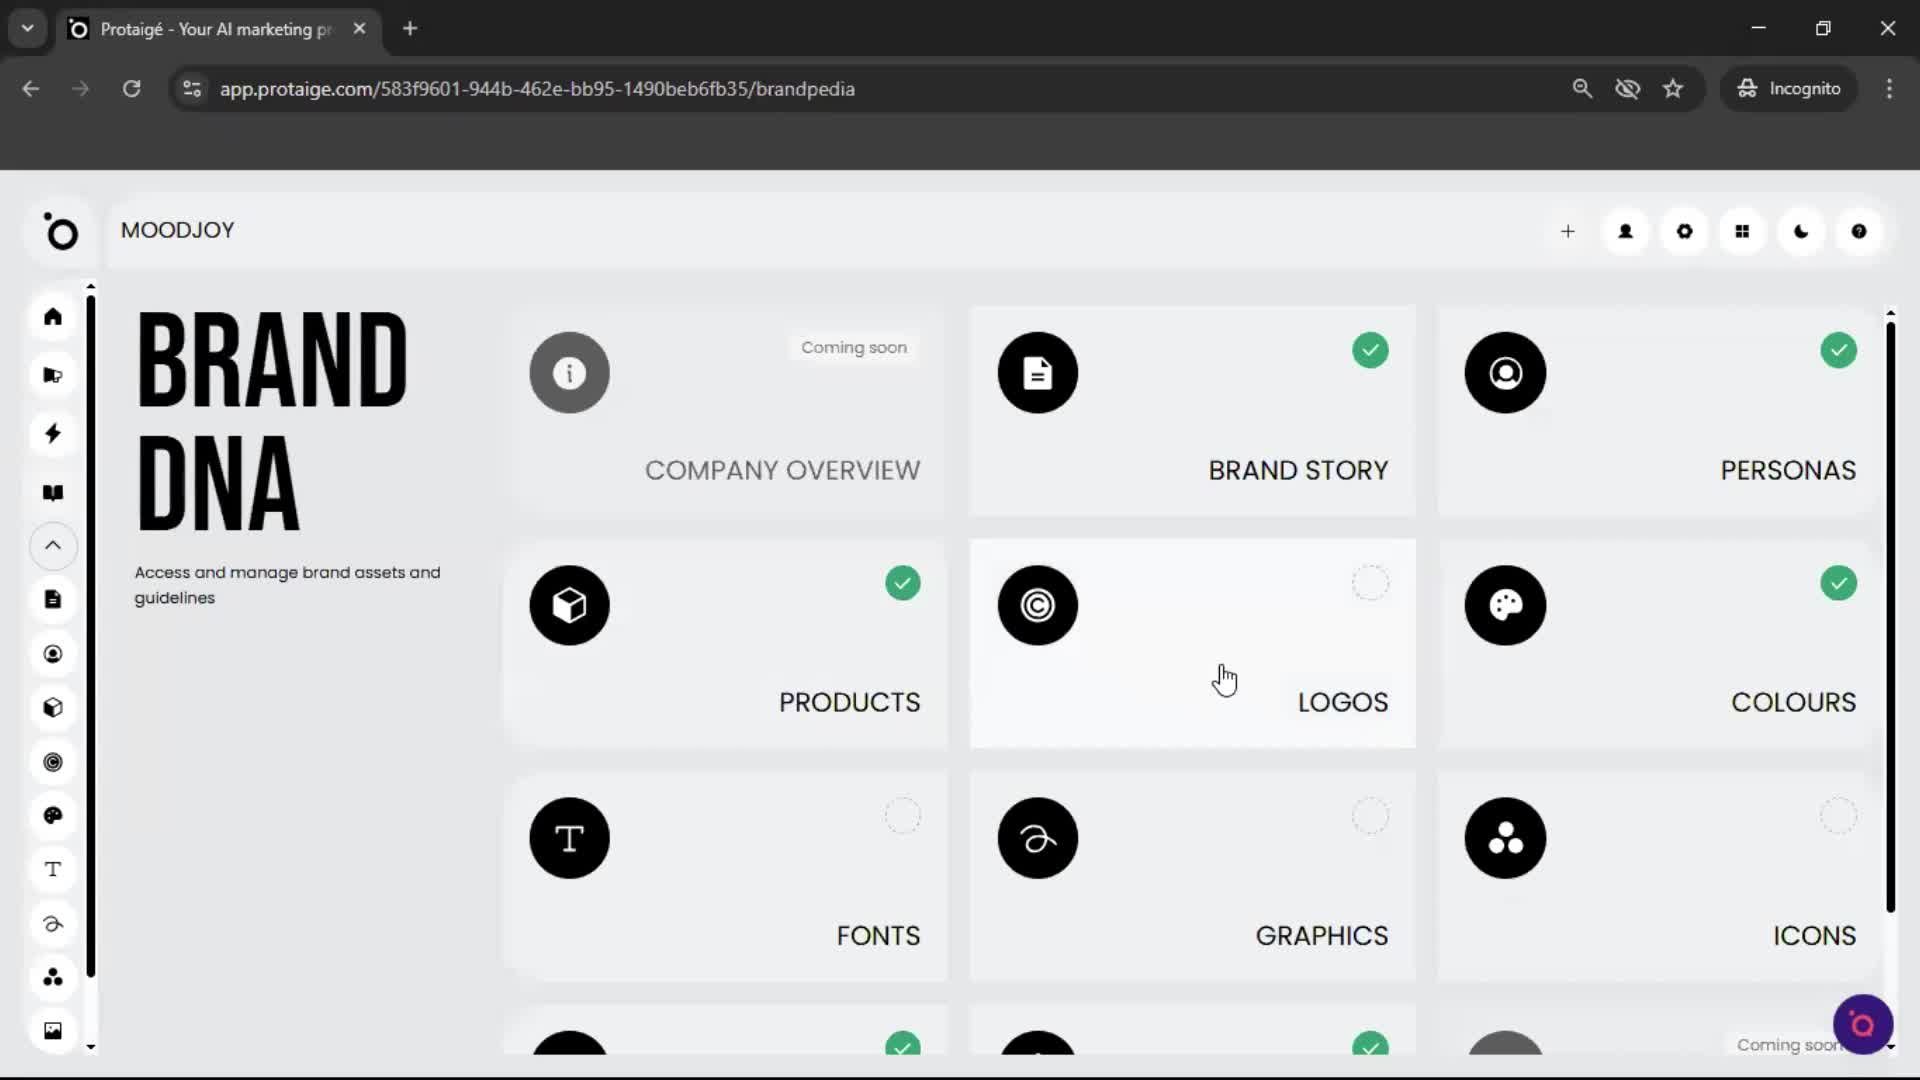Open the apps grid icon in the header
Image resolution: width=1920 pixels, height=1080 pixels.
(1742, 231)
